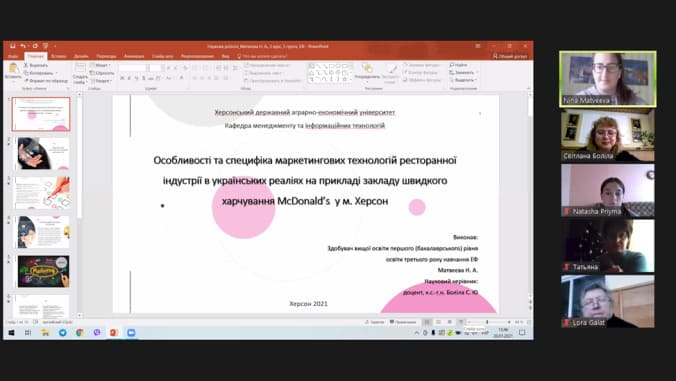Expand the Layout (Макет) dropdown

pyautogui.click(x=100, y=65)
